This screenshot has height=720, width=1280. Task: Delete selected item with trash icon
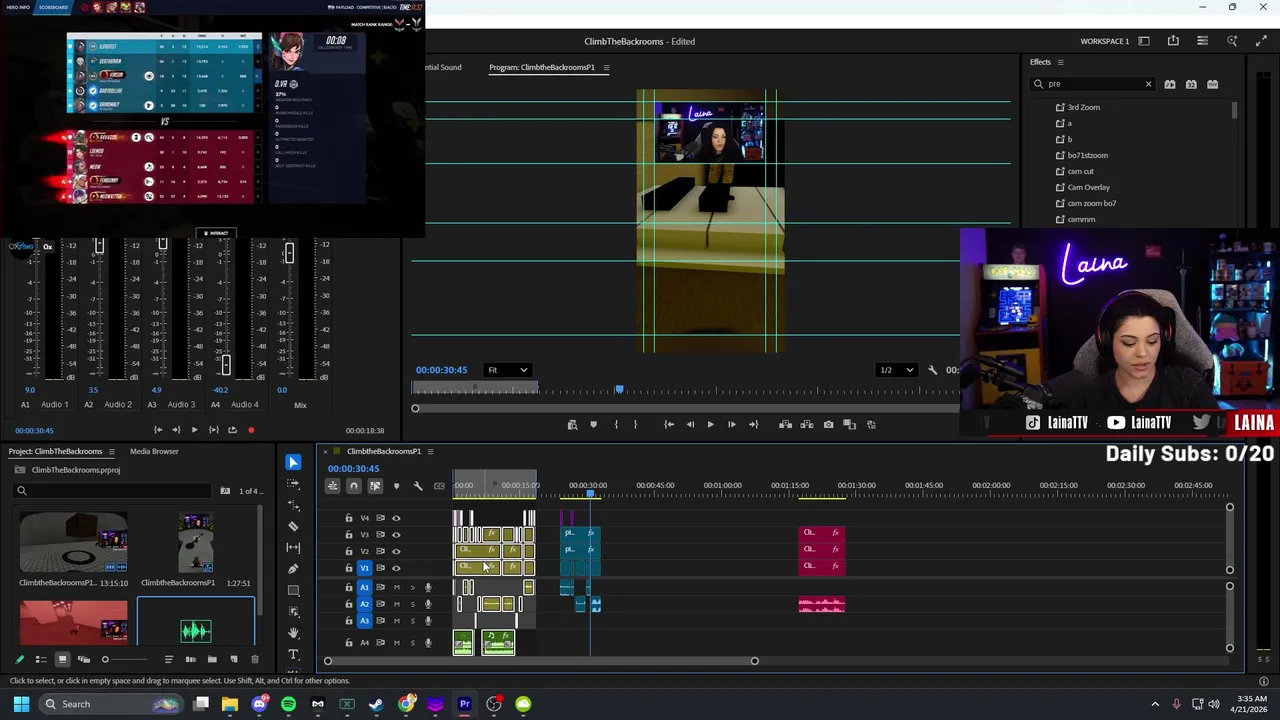(254, 660)
